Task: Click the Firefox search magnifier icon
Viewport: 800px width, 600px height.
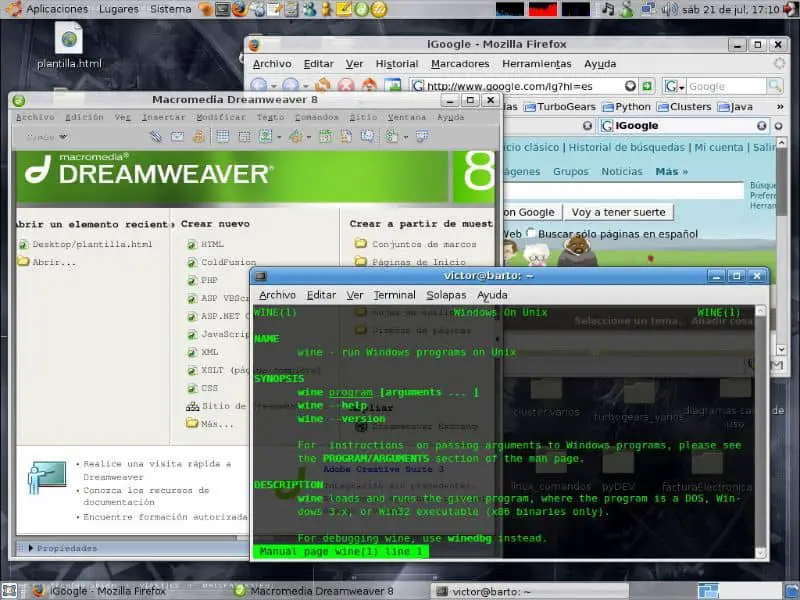Action: [774, 86]
